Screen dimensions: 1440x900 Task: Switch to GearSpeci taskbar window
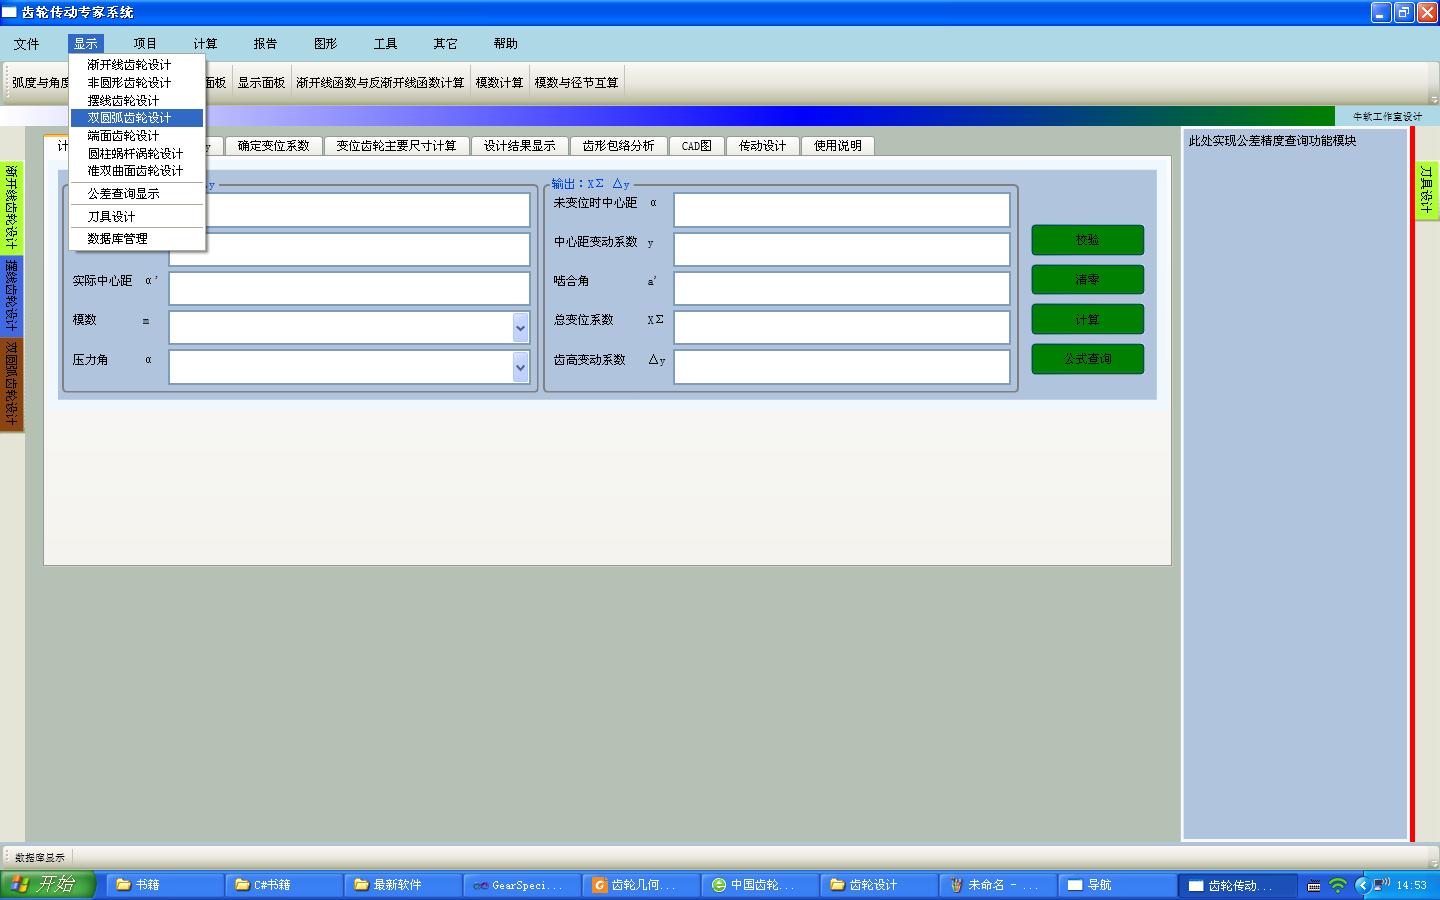pos(521,885)
